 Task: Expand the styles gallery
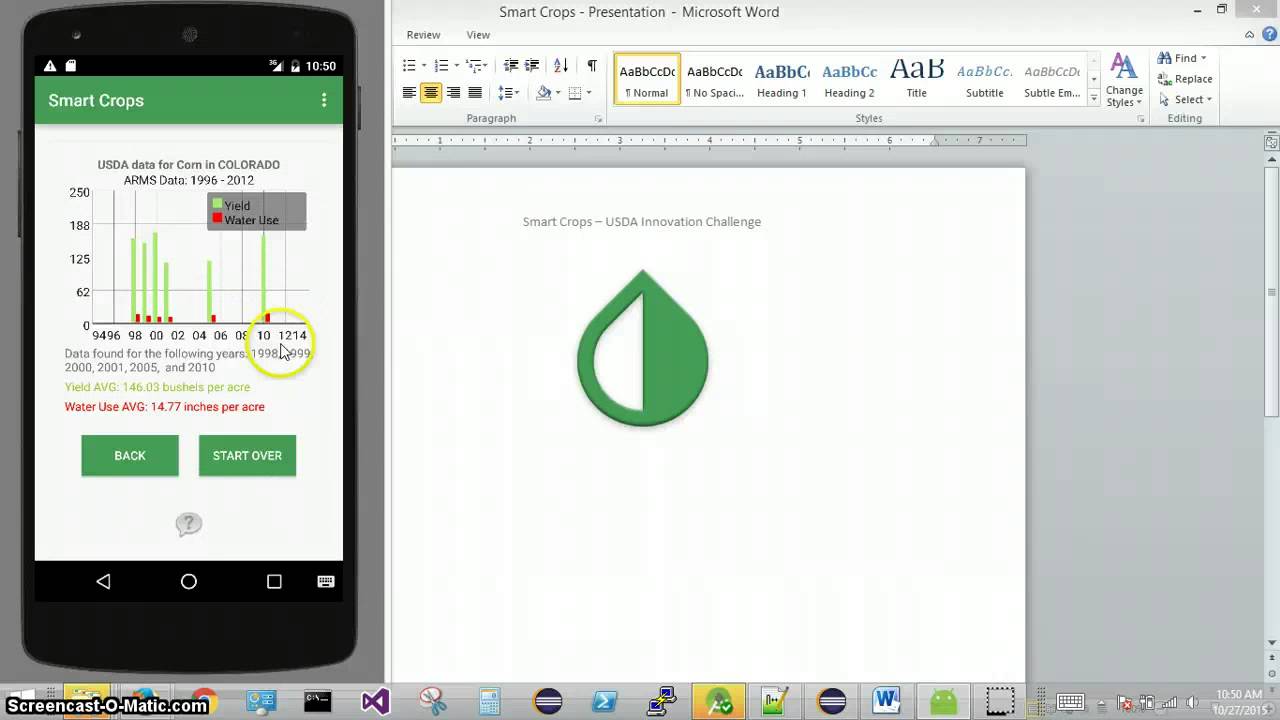(1093, 96)
